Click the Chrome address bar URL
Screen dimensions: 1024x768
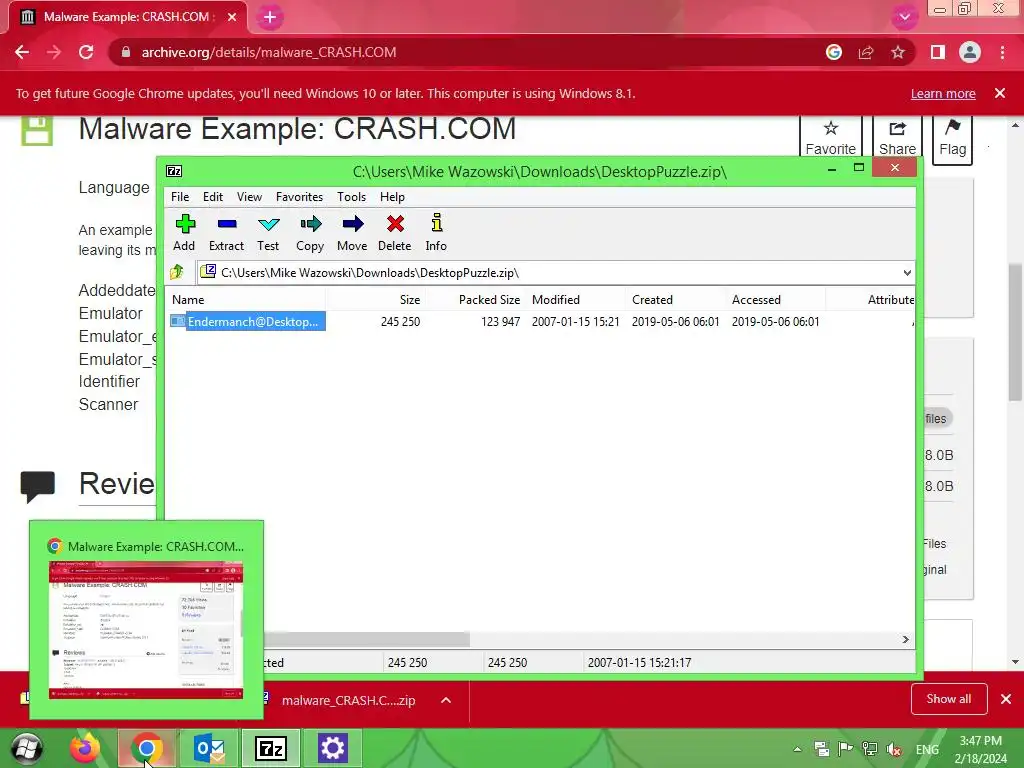pos(269,52)
